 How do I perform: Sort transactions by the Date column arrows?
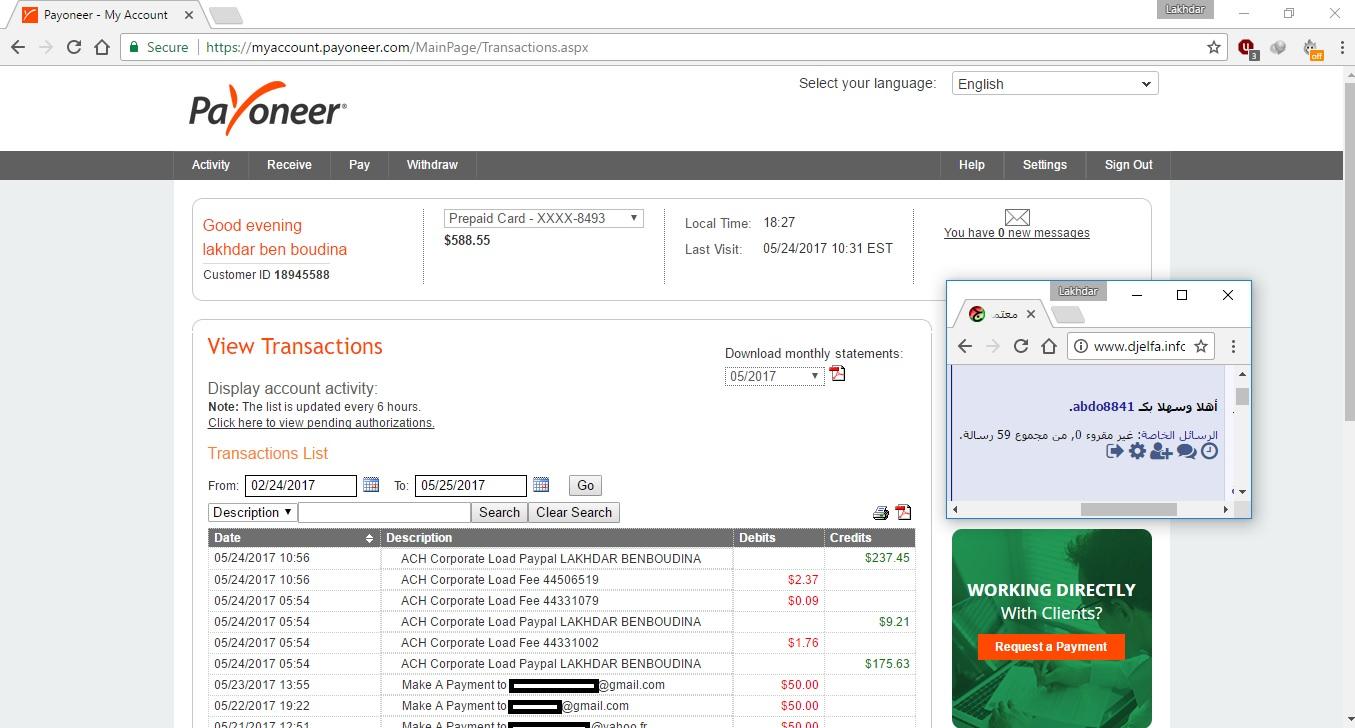369,538
